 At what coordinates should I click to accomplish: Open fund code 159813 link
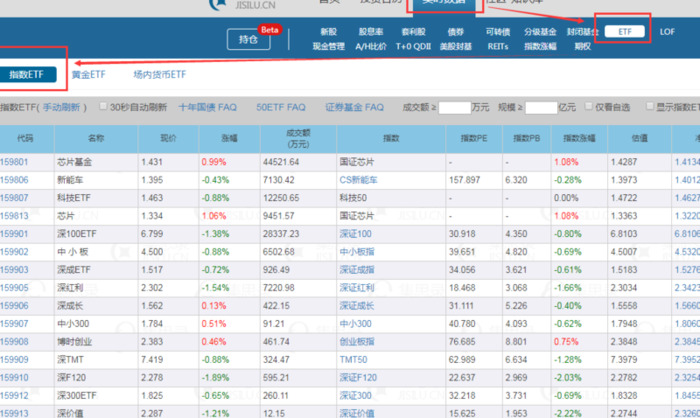(14, 216)
